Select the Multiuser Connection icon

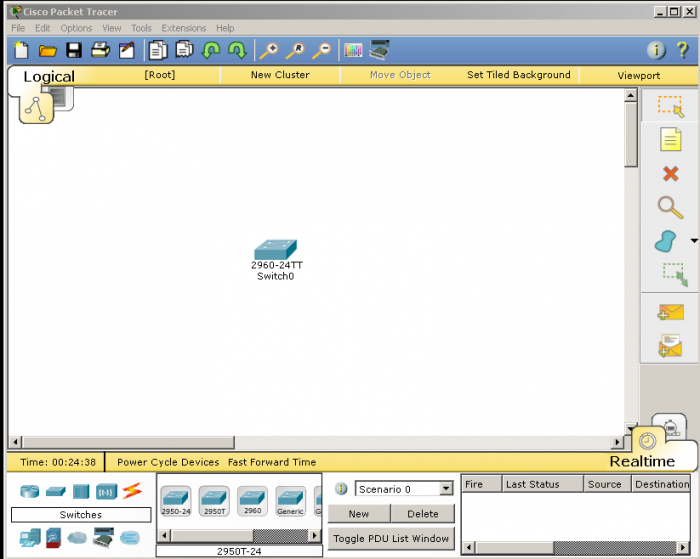coord(129,538)
